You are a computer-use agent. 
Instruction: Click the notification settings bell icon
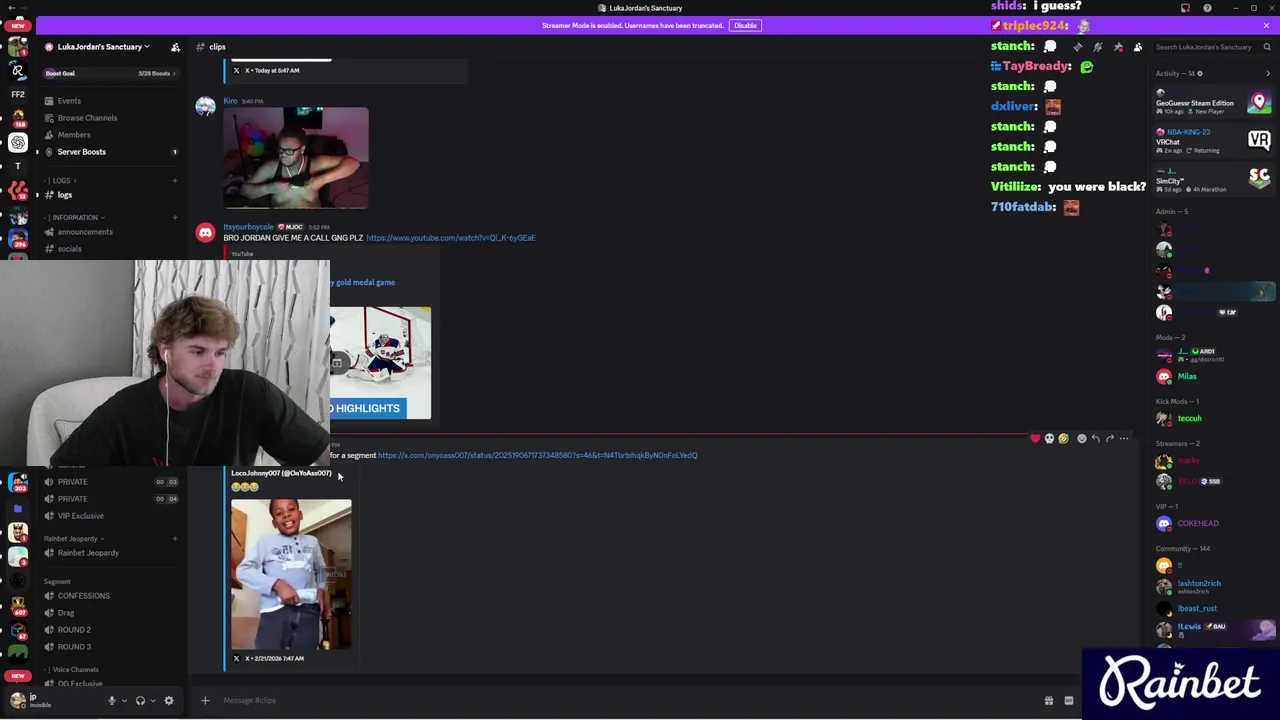point(1098,47)
